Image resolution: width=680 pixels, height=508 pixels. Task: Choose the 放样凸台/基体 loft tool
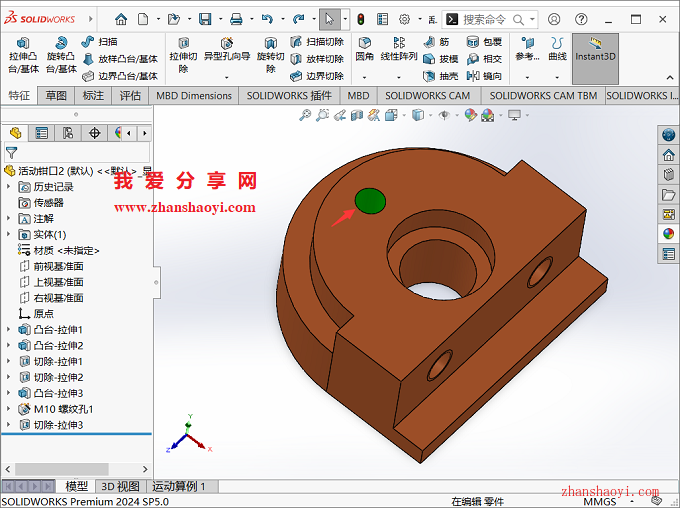coord(120,59)
